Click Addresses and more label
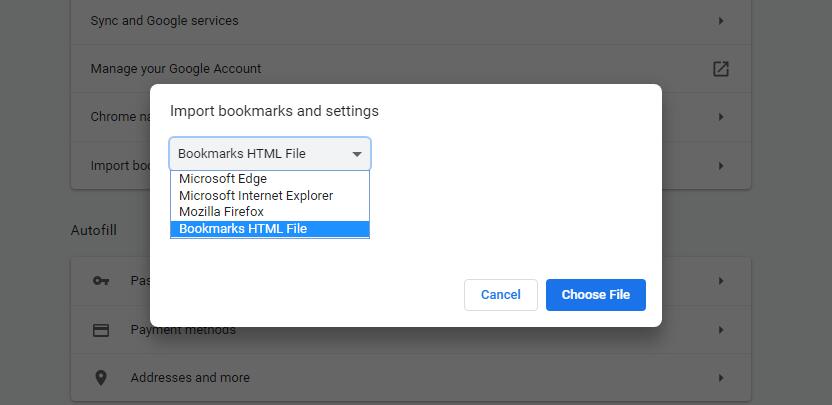The image size is (832, 405). pyautogui.click(x=190, y=378)
